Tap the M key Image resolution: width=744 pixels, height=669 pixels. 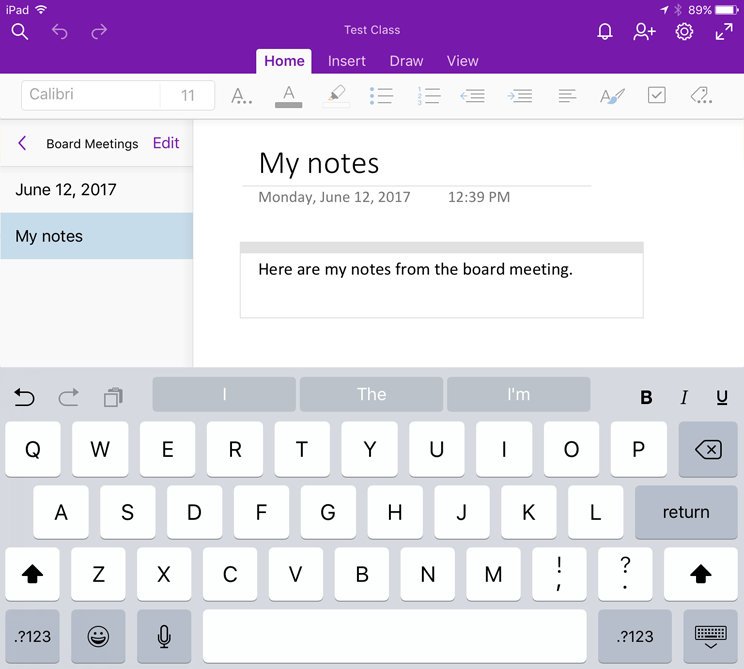[x=493, y=574]
